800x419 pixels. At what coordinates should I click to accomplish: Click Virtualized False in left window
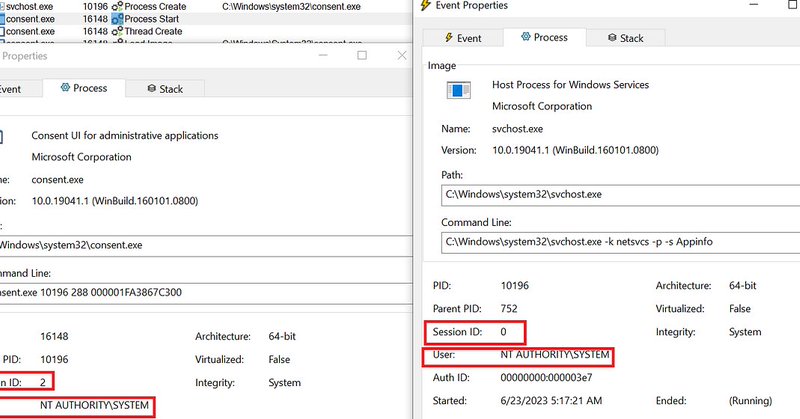(x=279, y=359)
